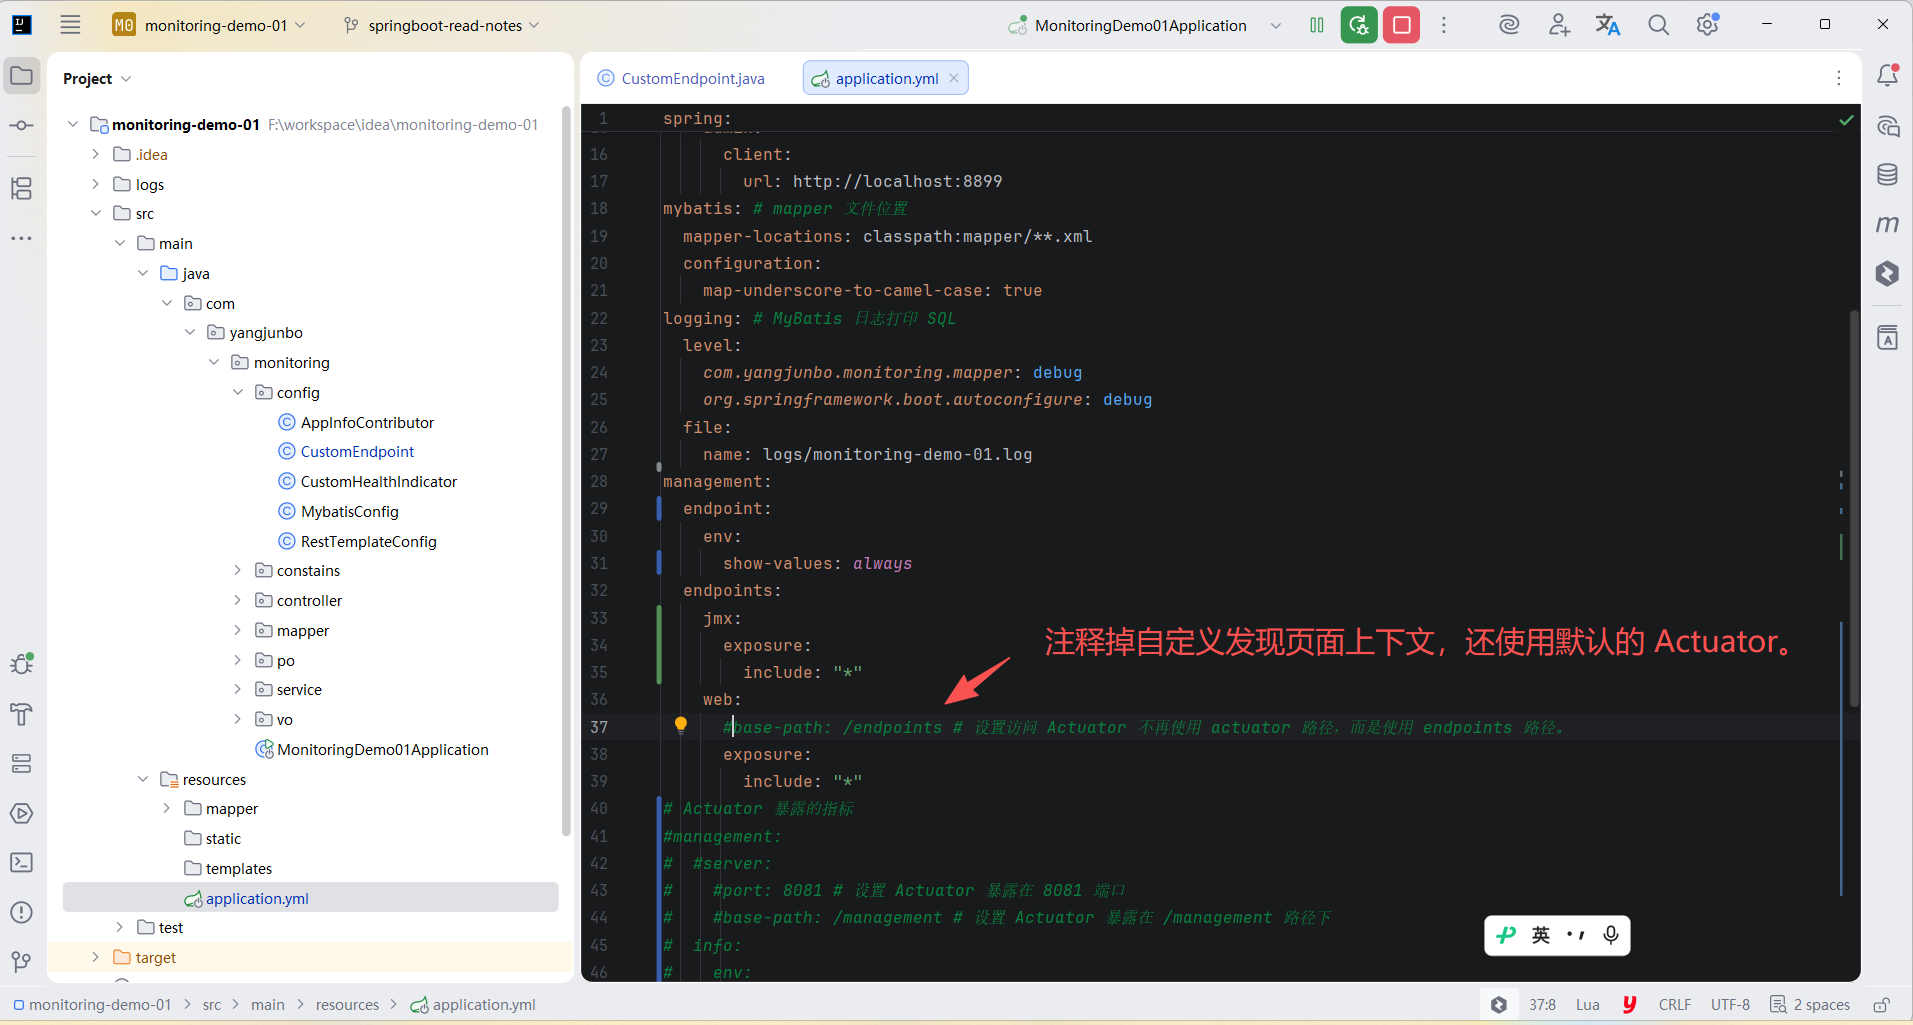Close the application.yml tab
The width and height of the screenshot is (1913, 1025).
[x=954, y=78]
